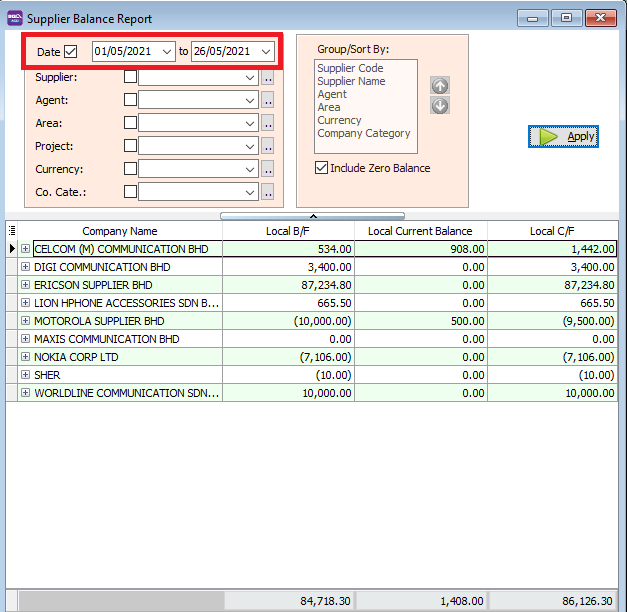The width and height of the screenshot is (627, 612).
Task: Open the Currency combo box dropdown
Action: pos(249,169)
